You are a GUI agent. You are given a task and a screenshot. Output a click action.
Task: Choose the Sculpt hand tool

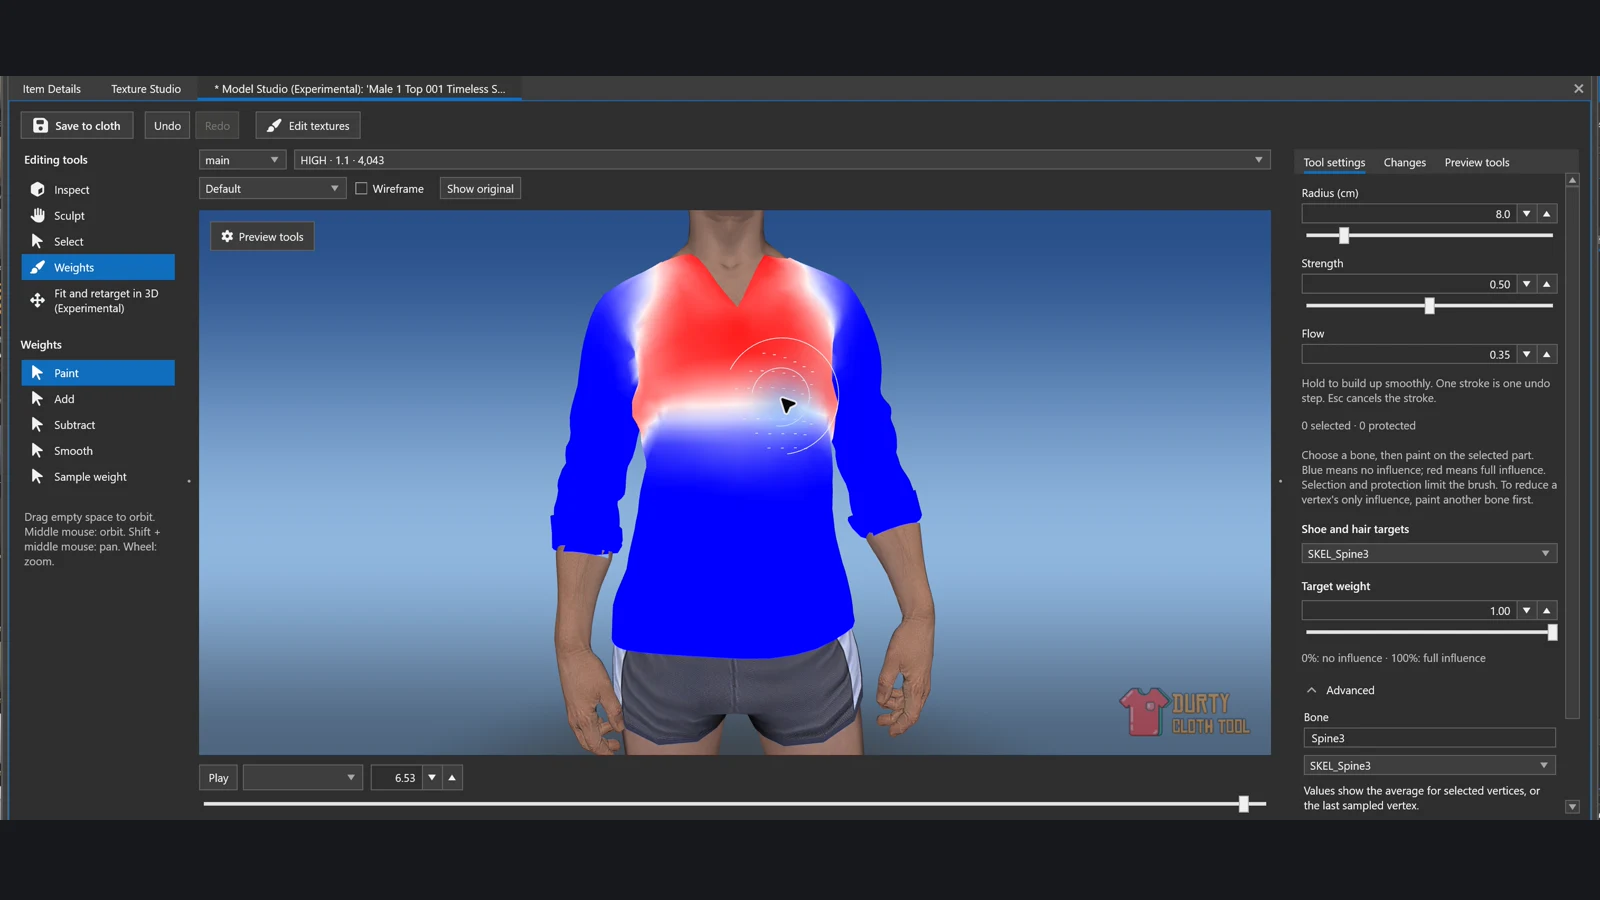coord(38,215)
